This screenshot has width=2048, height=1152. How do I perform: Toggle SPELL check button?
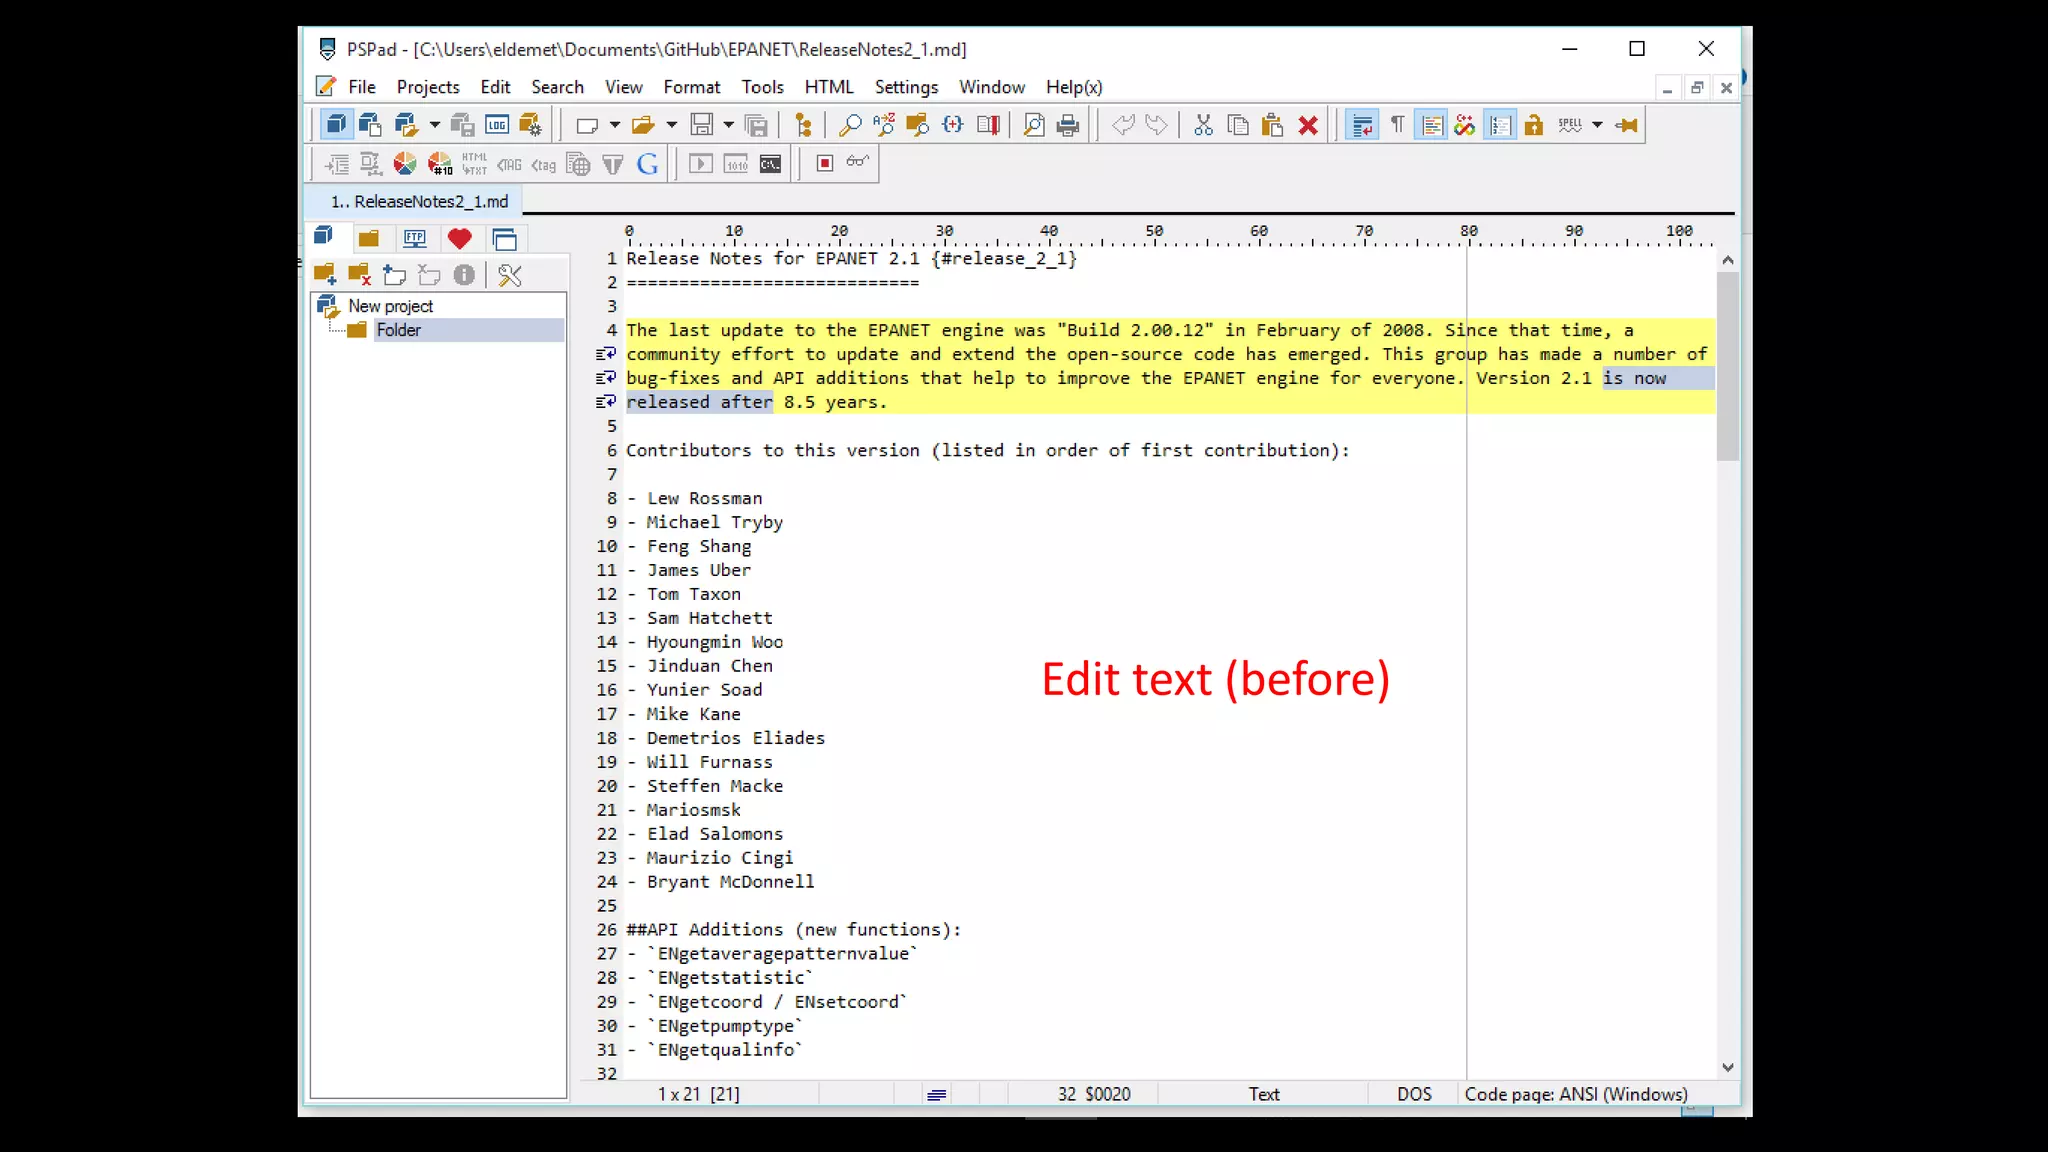point(1570,125)
